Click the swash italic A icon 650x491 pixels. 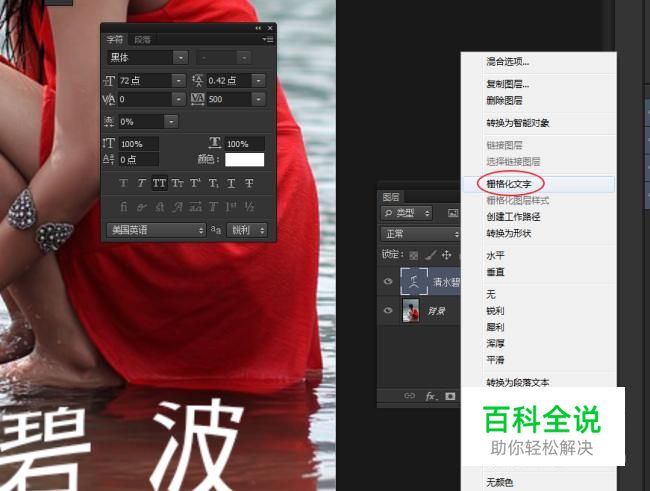coord(177,207)
